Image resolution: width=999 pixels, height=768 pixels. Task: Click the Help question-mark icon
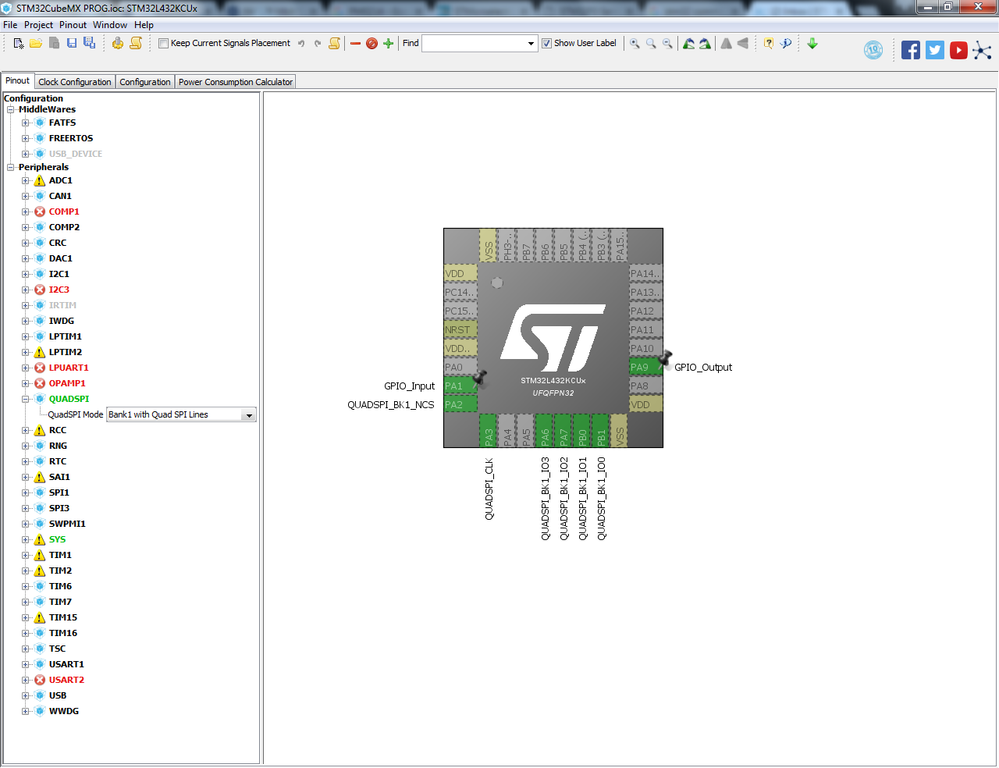[x=769, y=43]
